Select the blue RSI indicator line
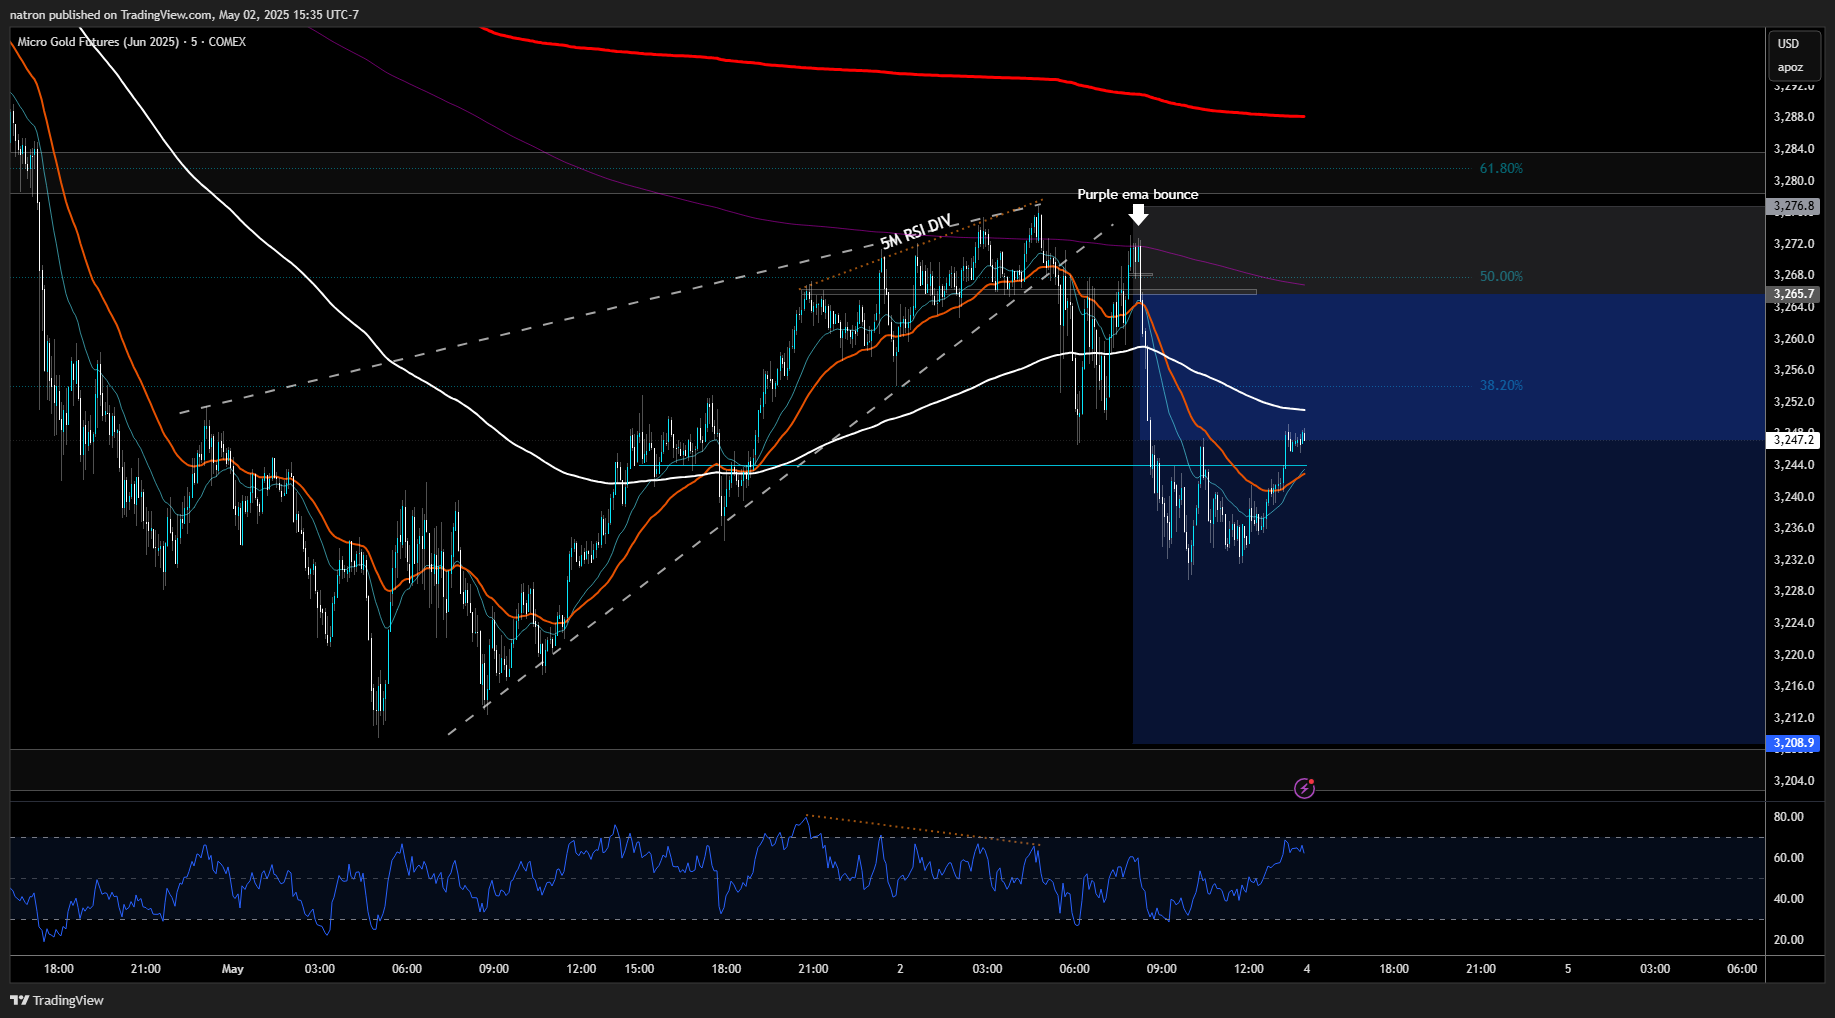 point(657,878)
